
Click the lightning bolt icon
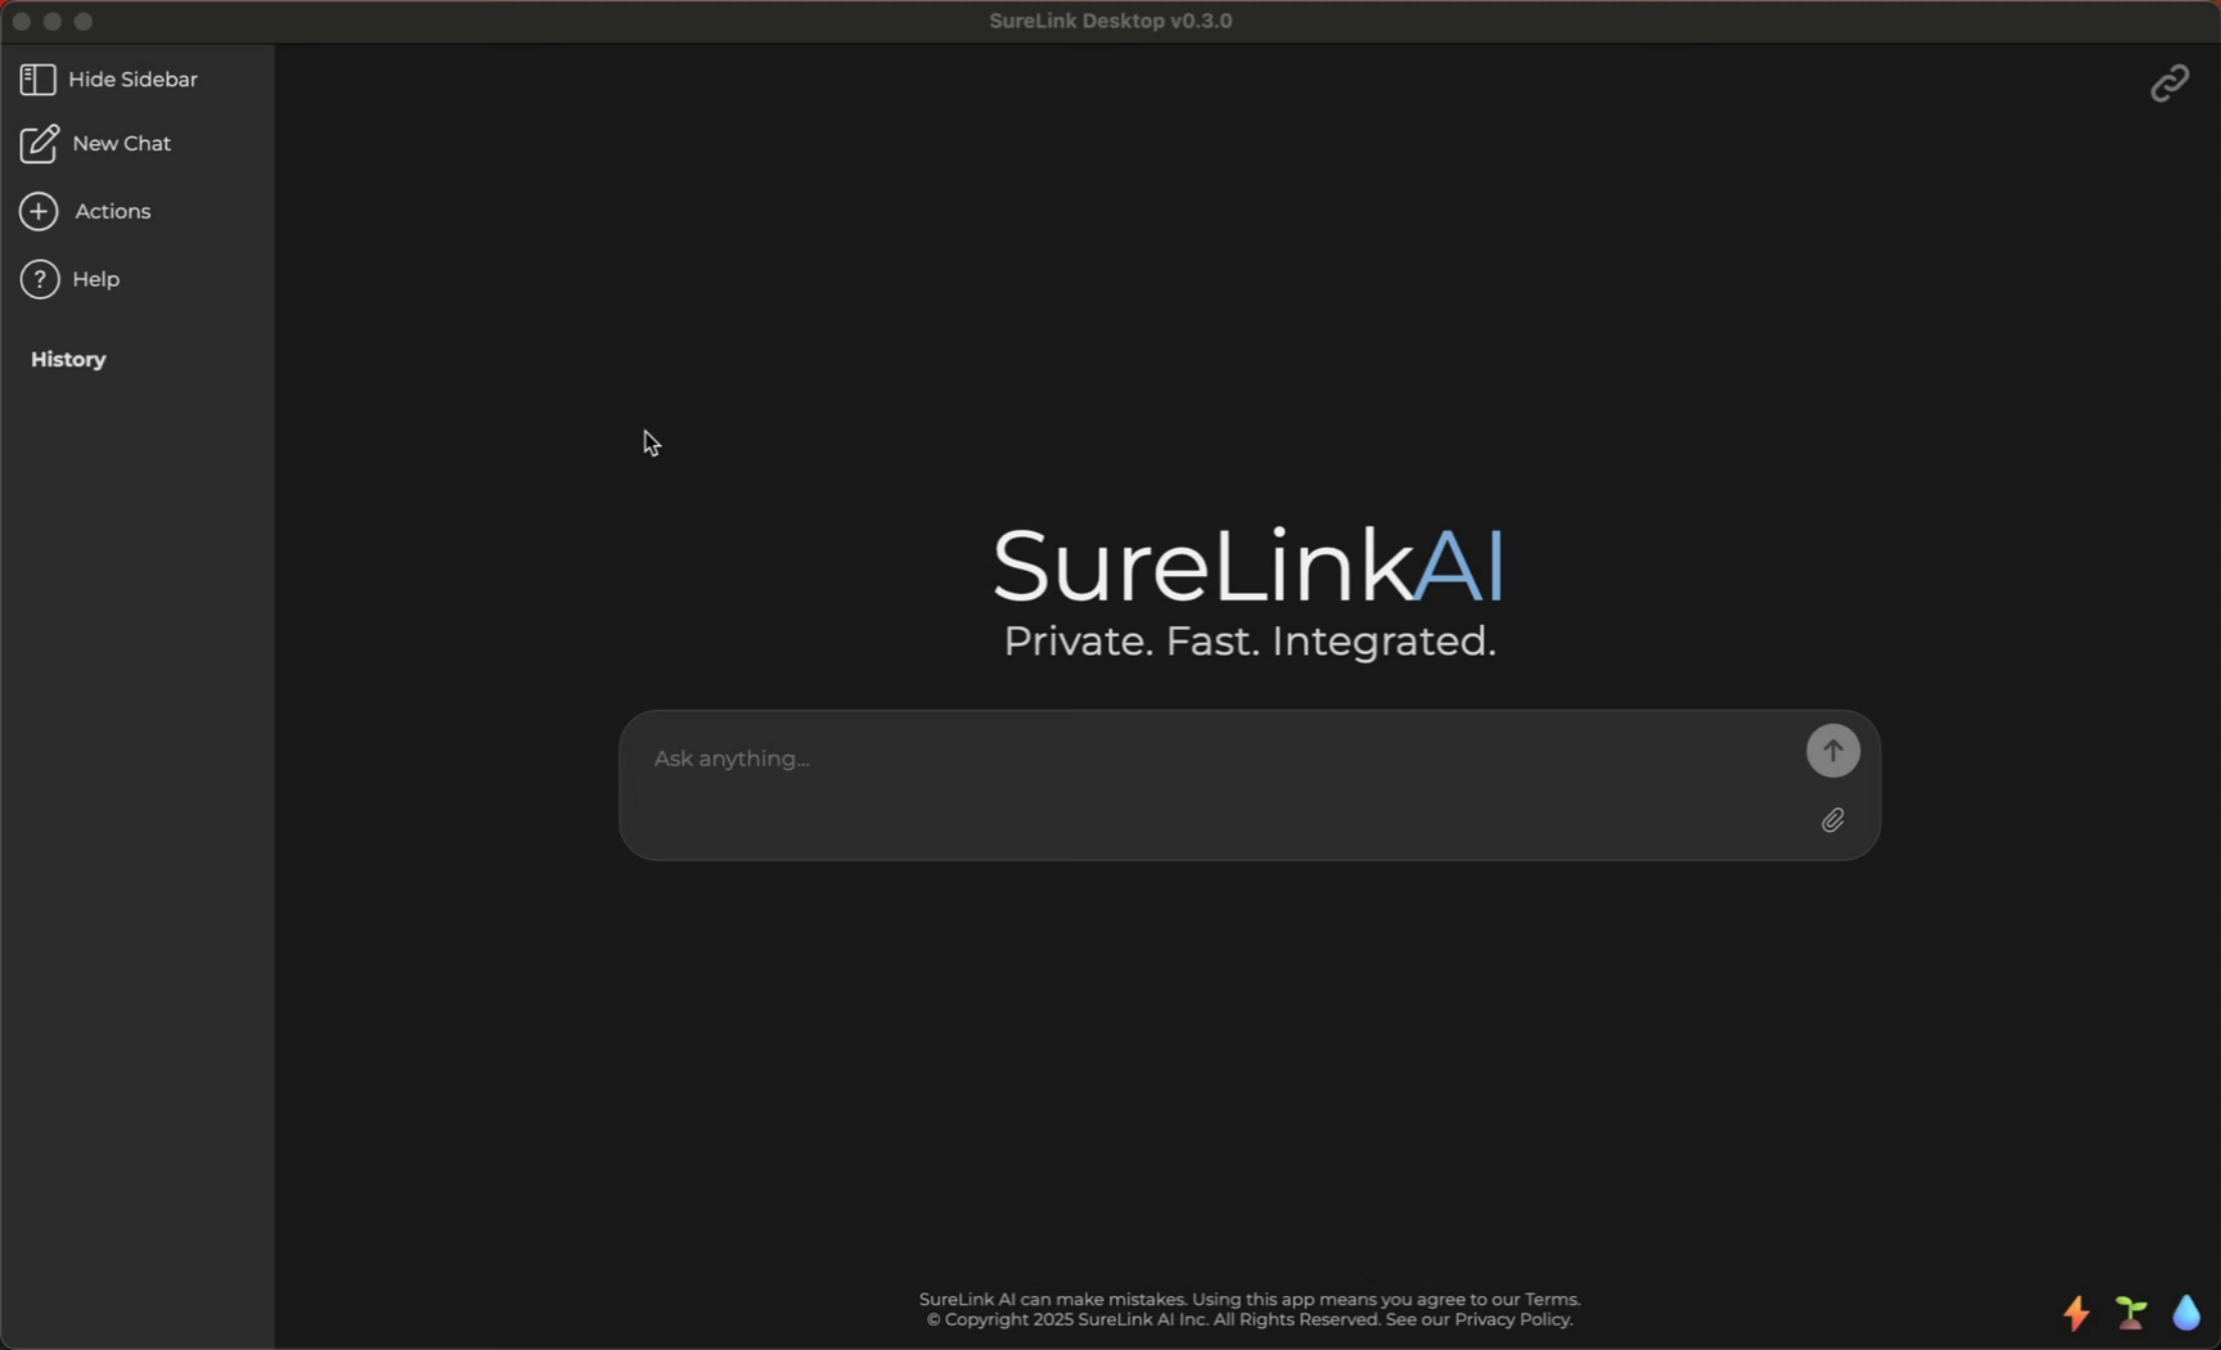click(x=2076, y=1312)
